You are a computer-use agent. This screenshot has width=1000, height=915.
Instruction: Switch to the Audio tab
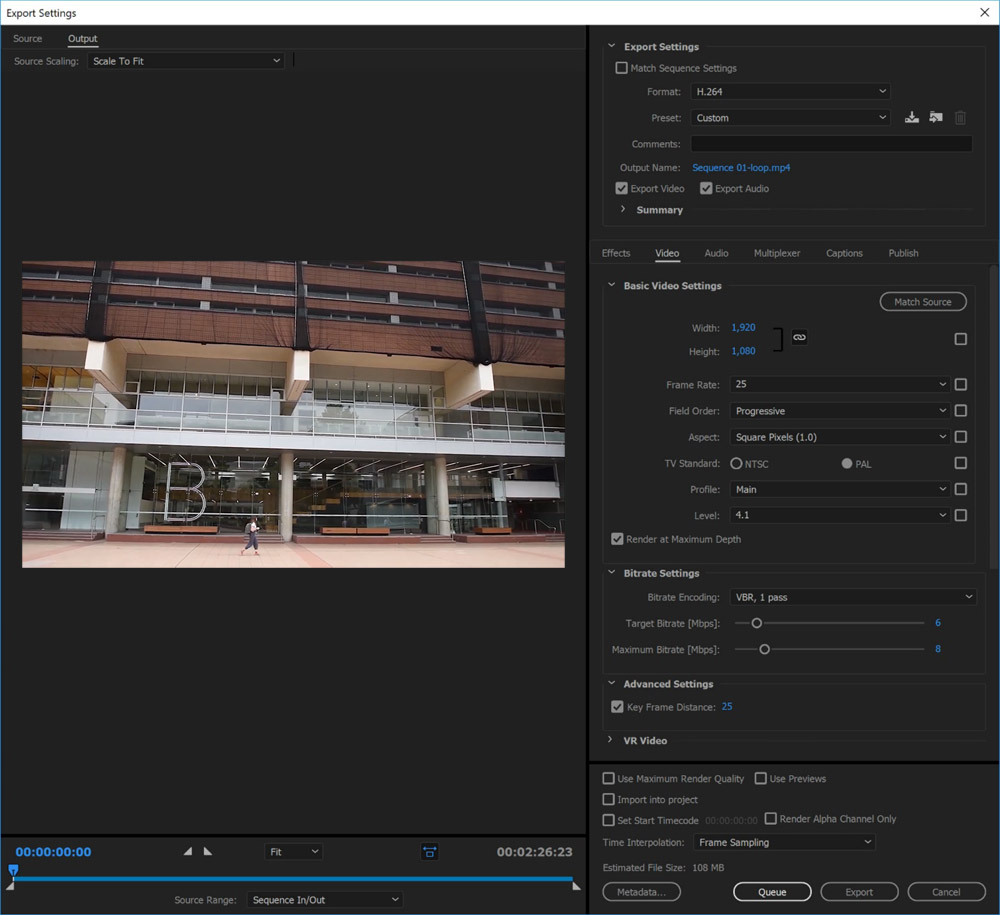click(716, 253)
